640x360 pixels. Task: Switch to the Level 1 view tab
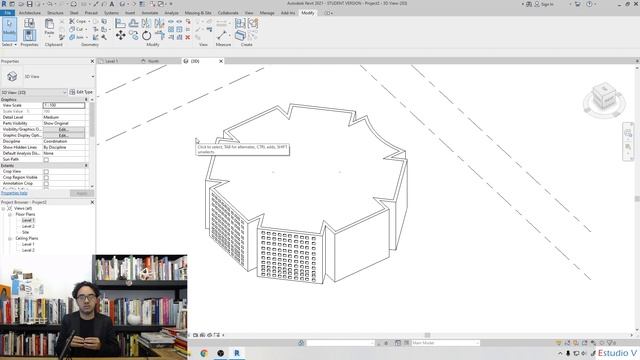[111, 61]
